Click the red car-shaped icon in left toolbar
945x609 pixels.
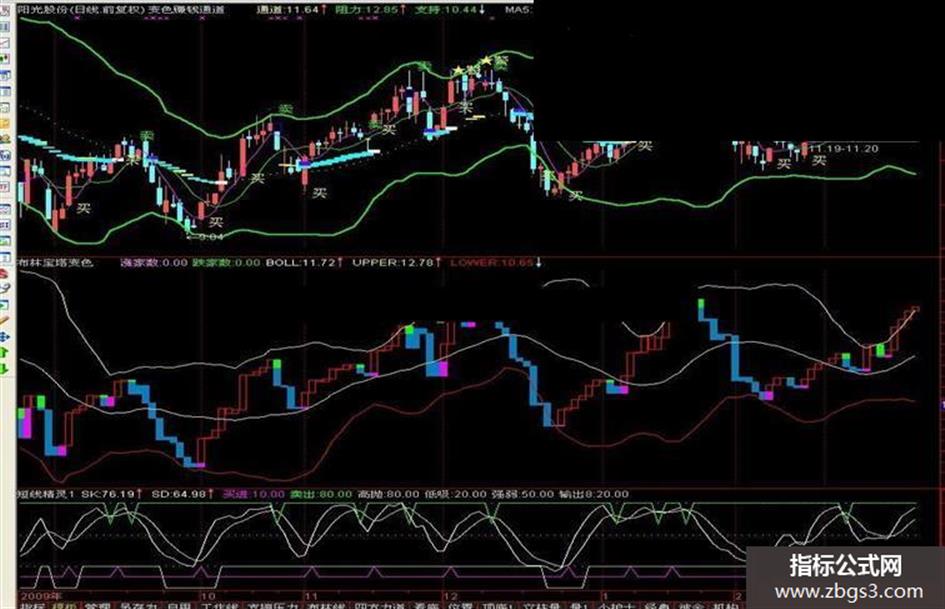(x=5, y=273)
